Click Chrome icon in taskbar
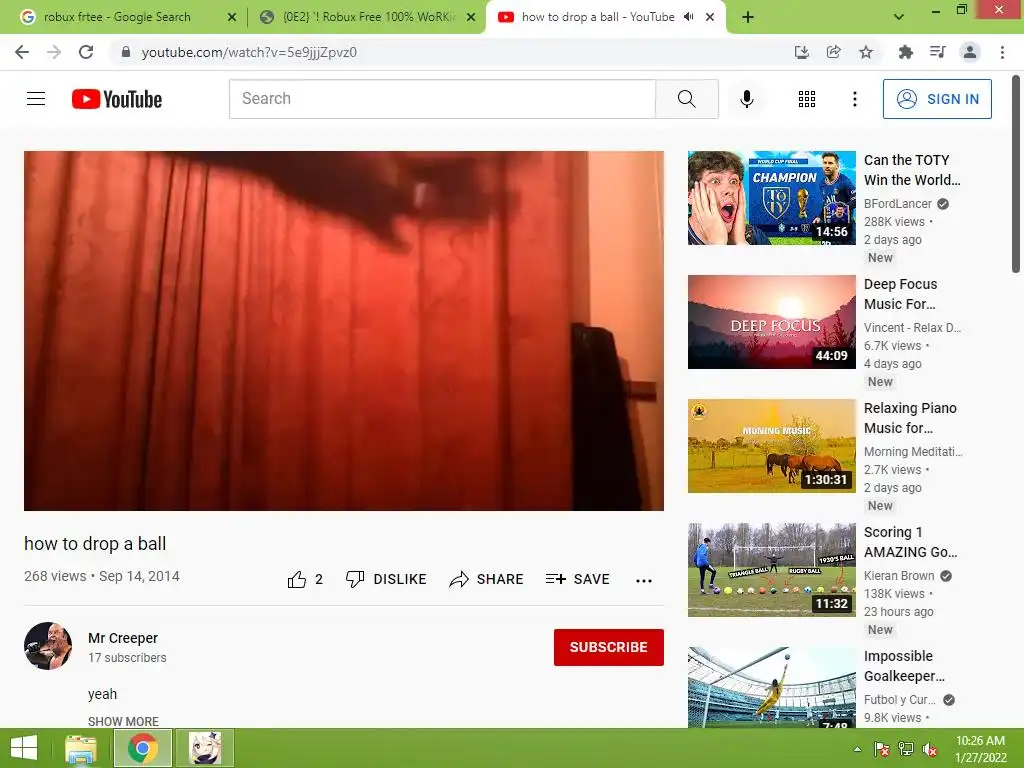Image resolution: width=1024 pixels, height=768 pixels. pyautogui.click(x=142, y=748)
